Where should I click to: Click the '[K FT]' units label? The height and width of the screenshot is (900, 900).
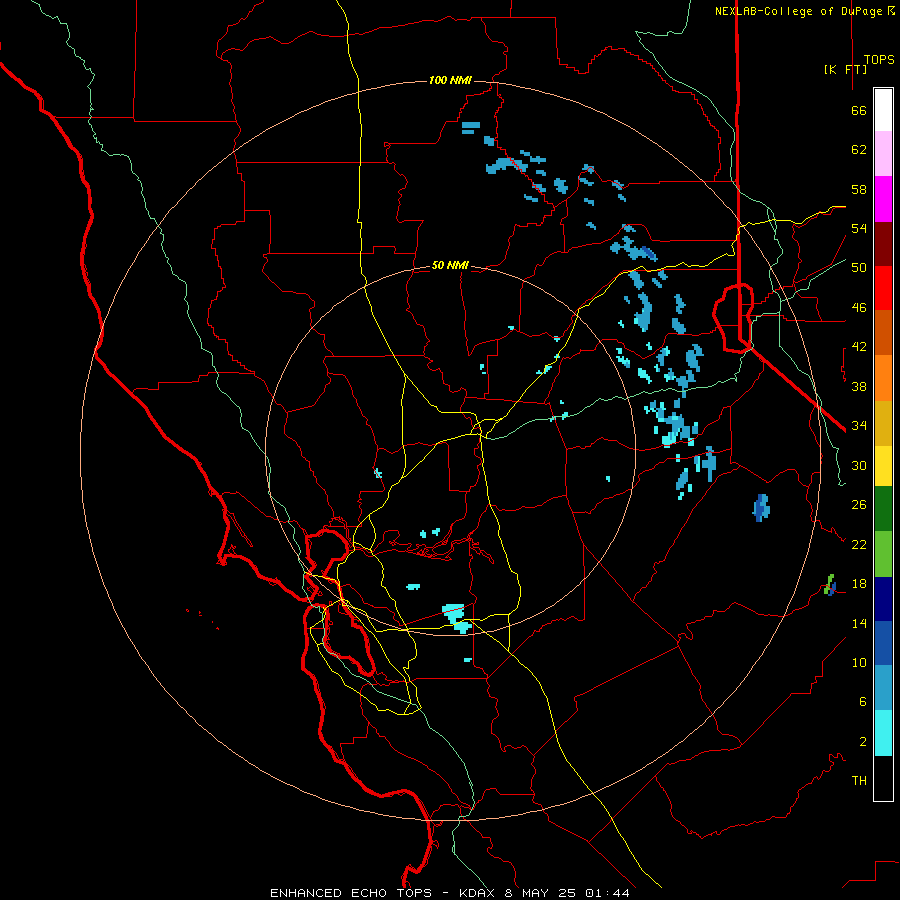tap(845, 69)
